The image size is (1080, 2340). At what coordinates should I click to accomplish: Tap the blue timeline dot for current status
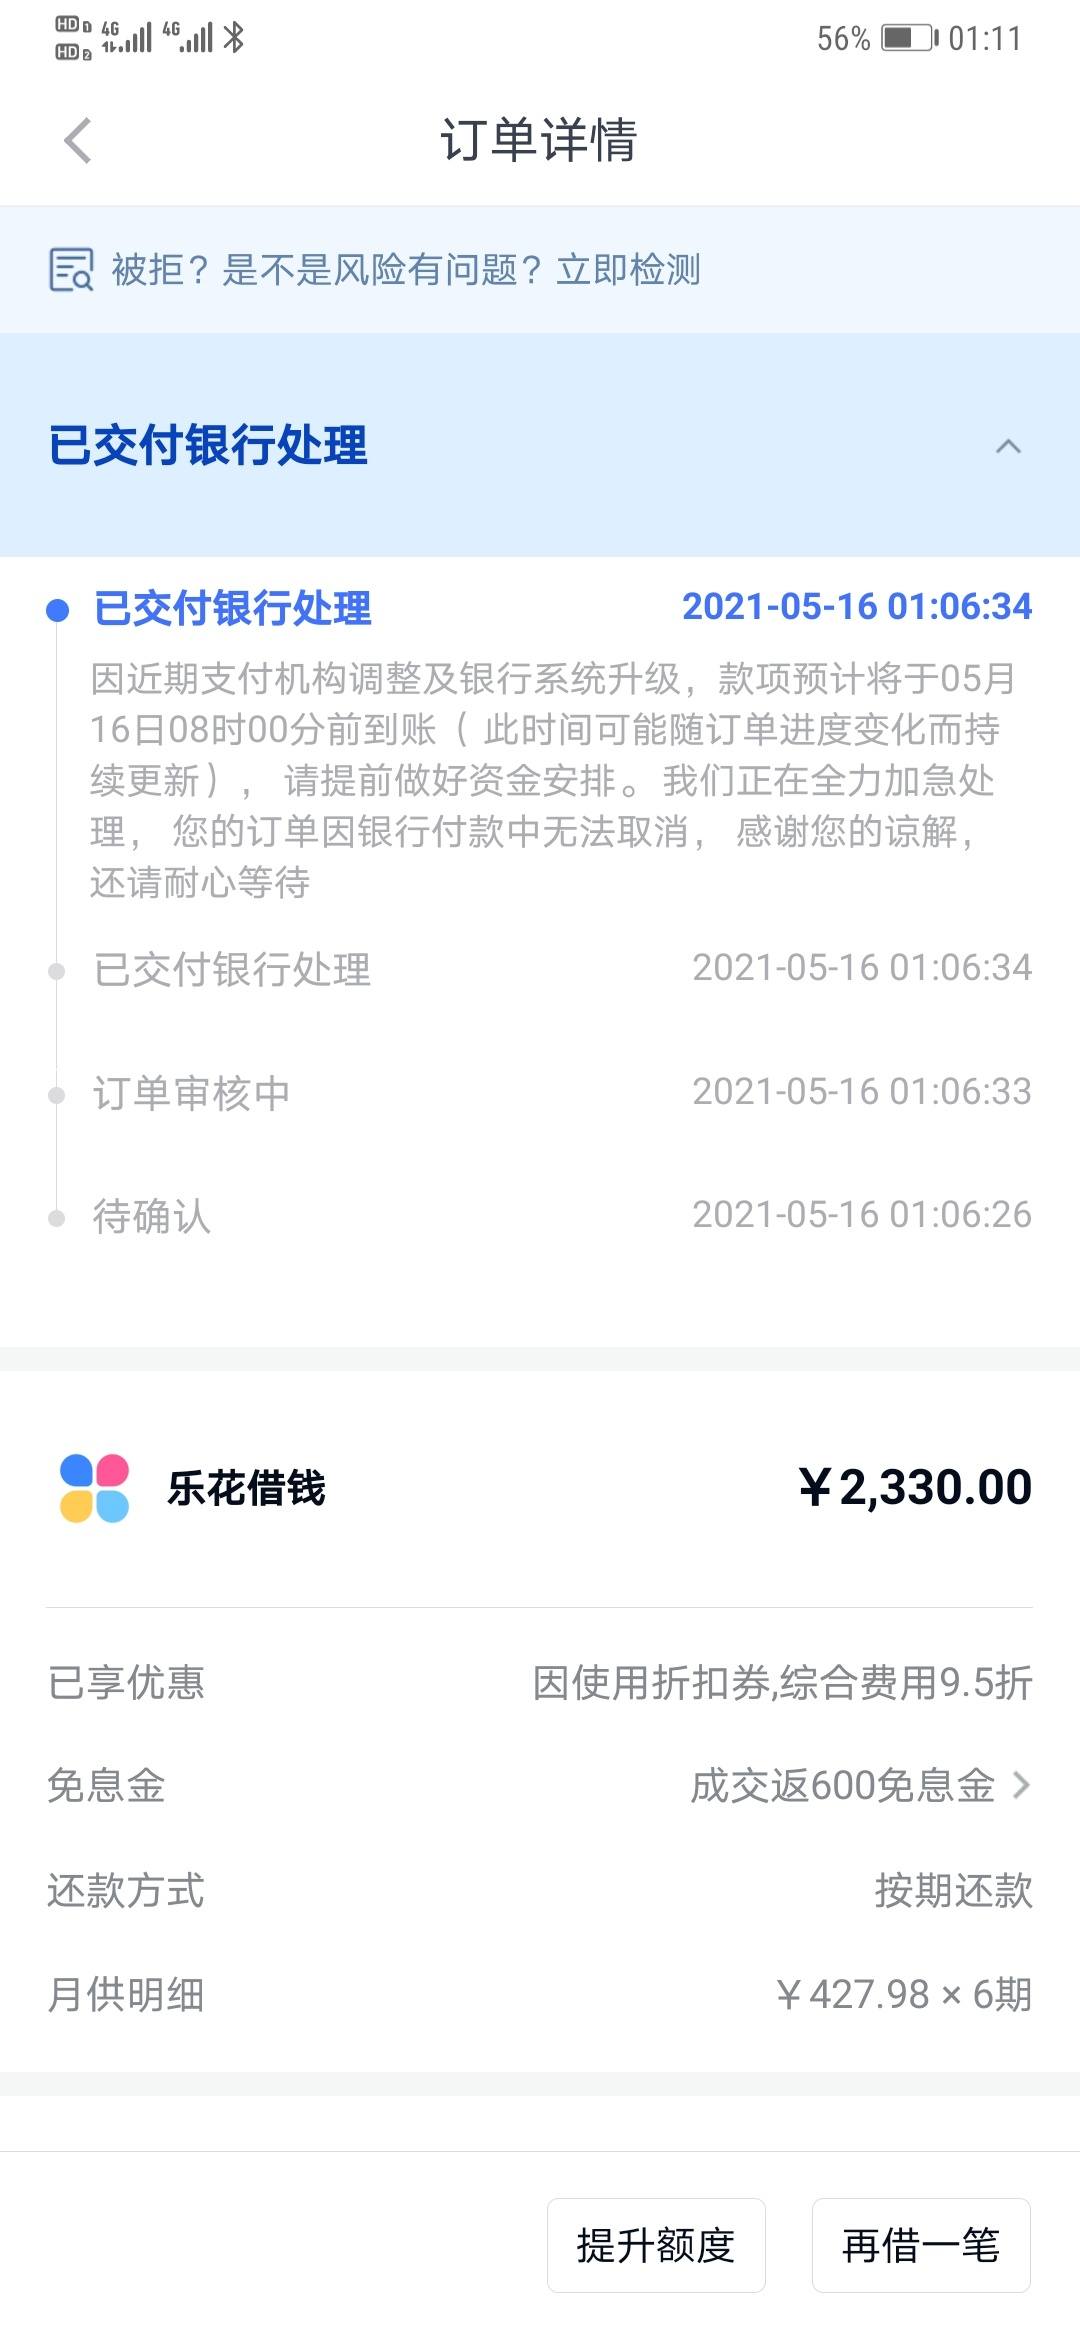pyautogui.click(x=58, y=610)
